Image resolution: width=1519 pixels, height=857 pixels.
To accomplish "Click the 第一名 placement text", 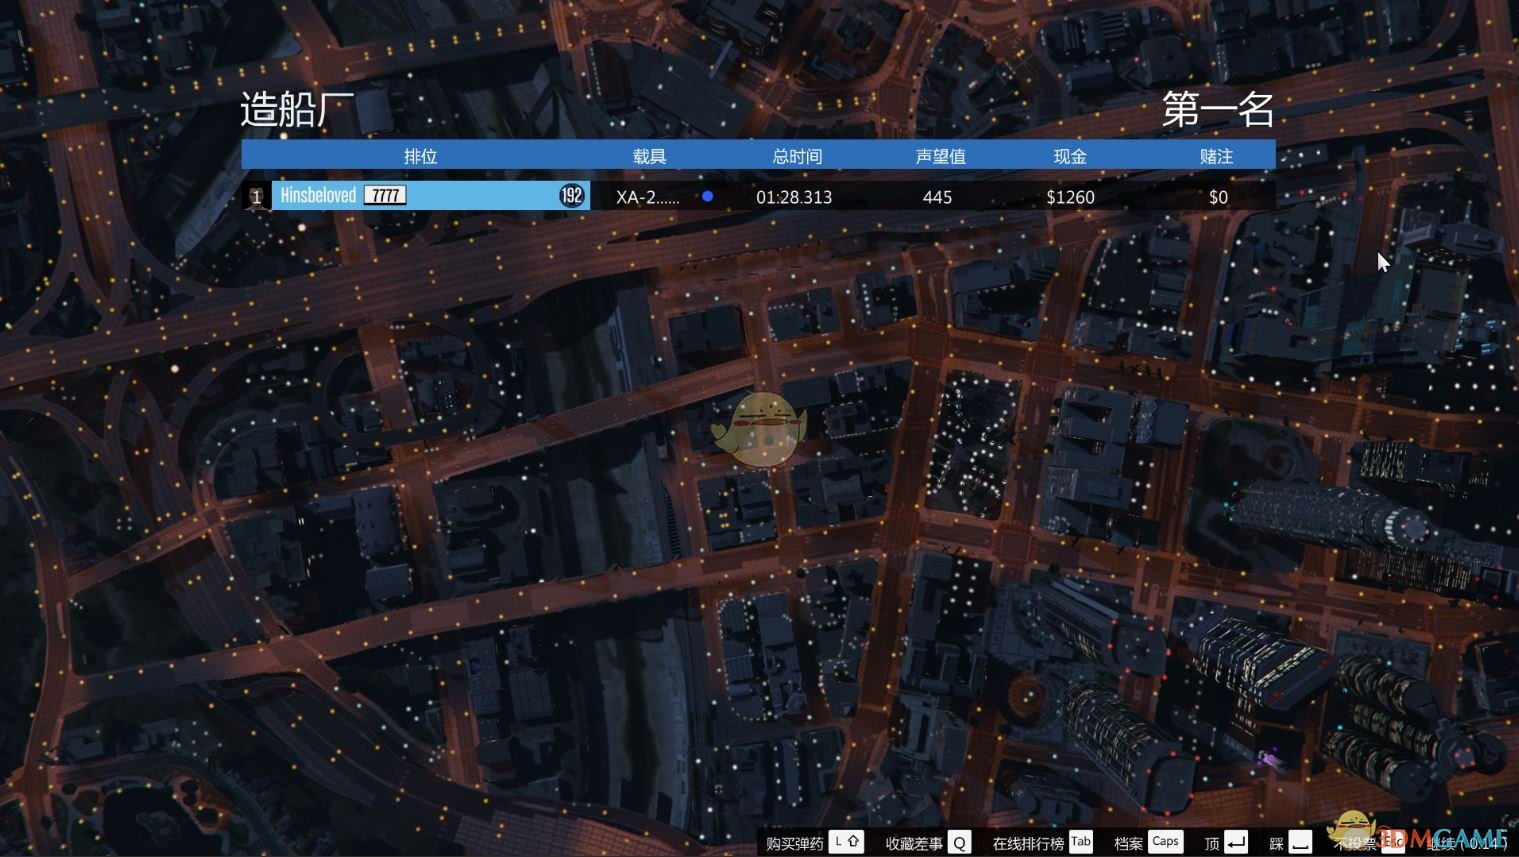I will point(1218,109).
